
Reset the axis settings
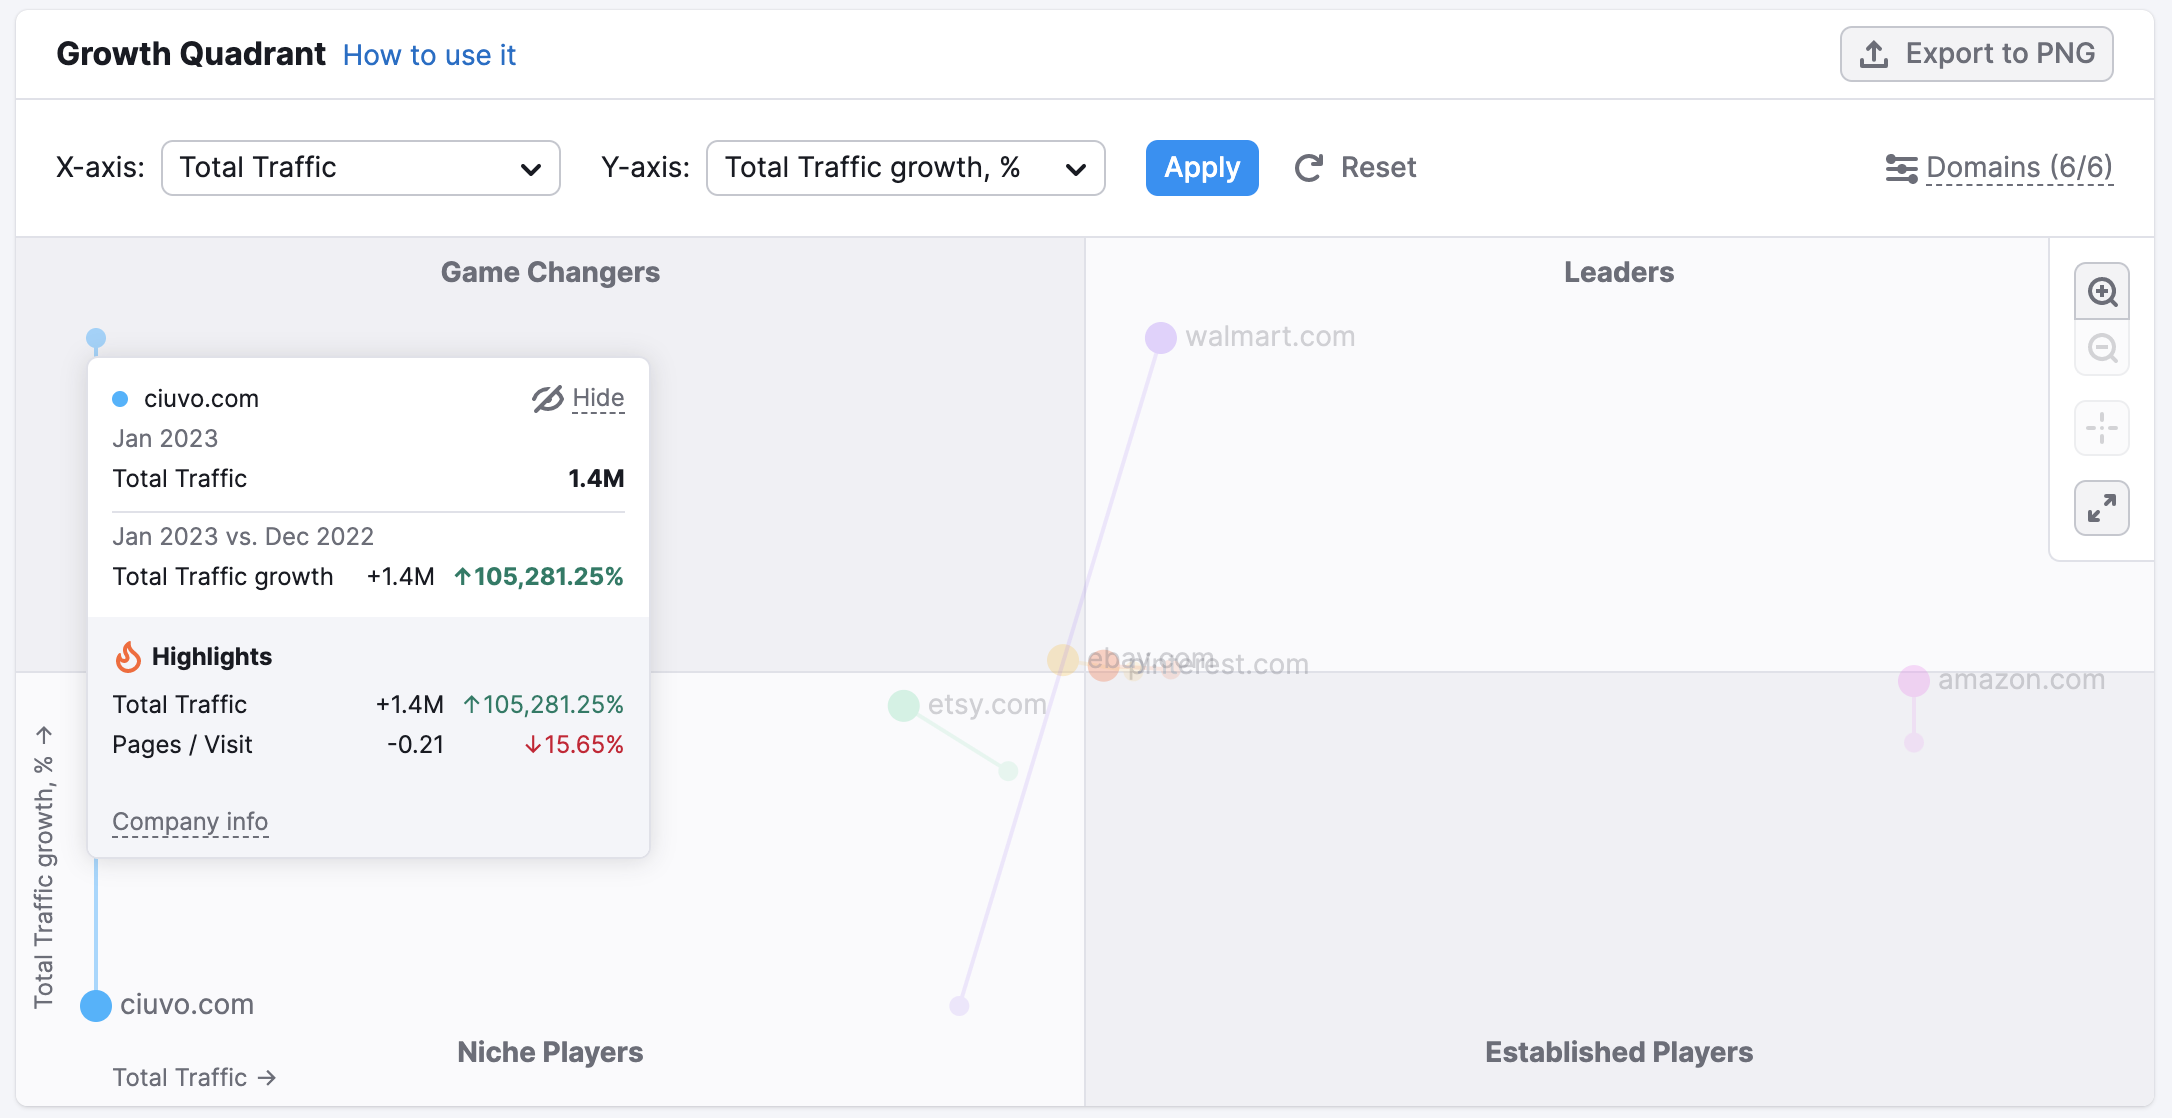1356,168
